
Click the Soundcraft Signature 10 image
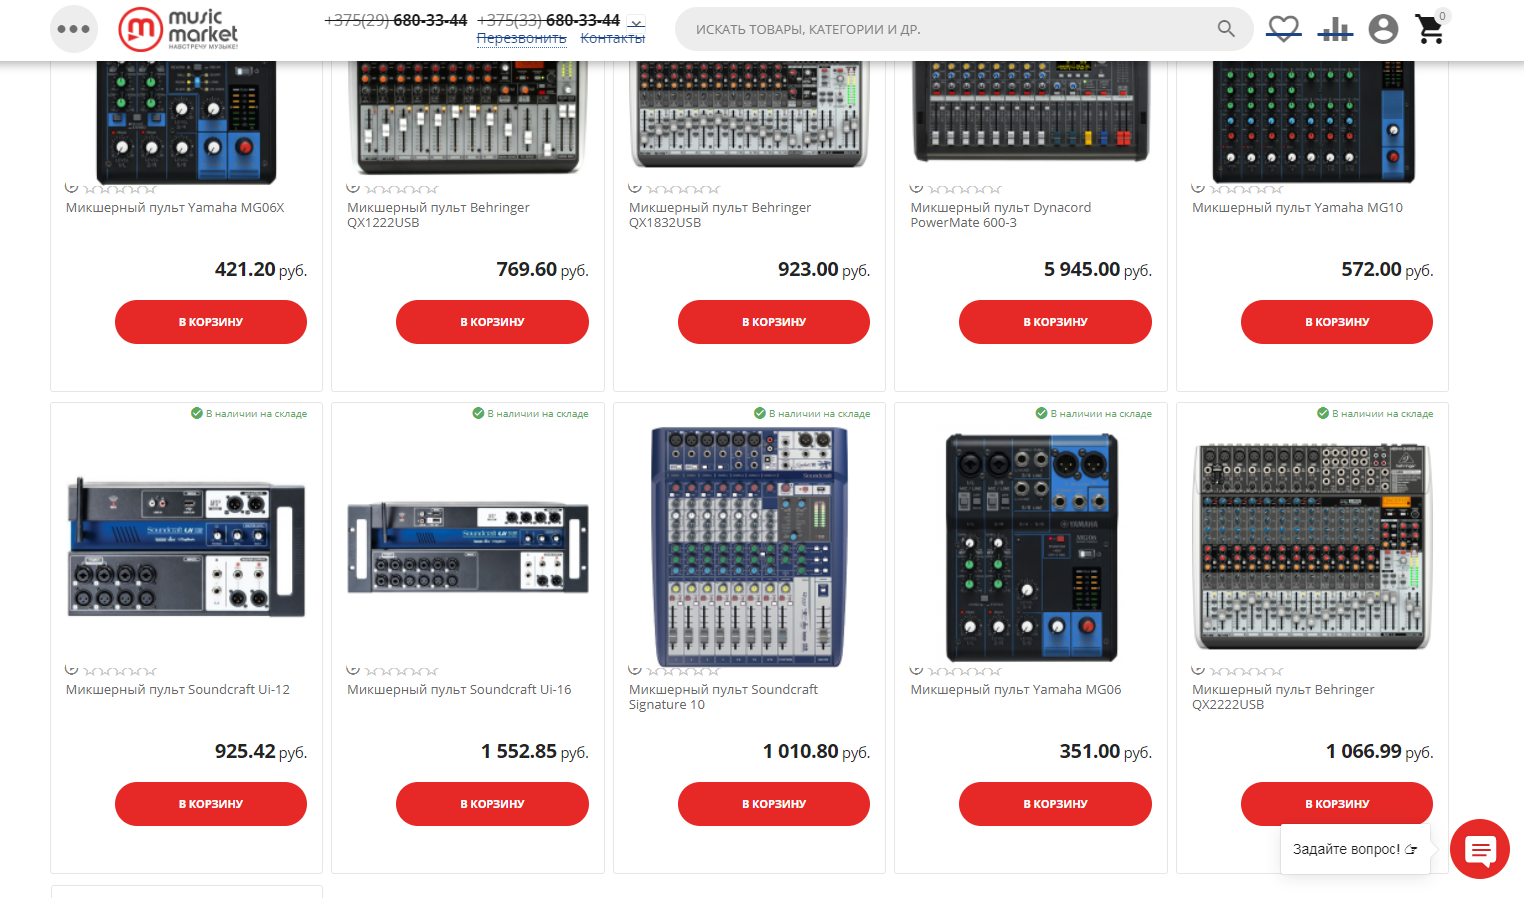pyautogui.click(x=749, y=546)
